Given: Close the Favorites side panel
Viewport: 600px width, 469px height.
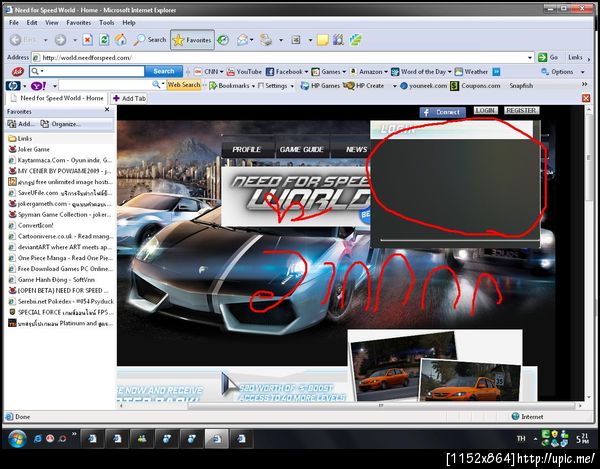Looking at the screenshot, I should point(107,110).
